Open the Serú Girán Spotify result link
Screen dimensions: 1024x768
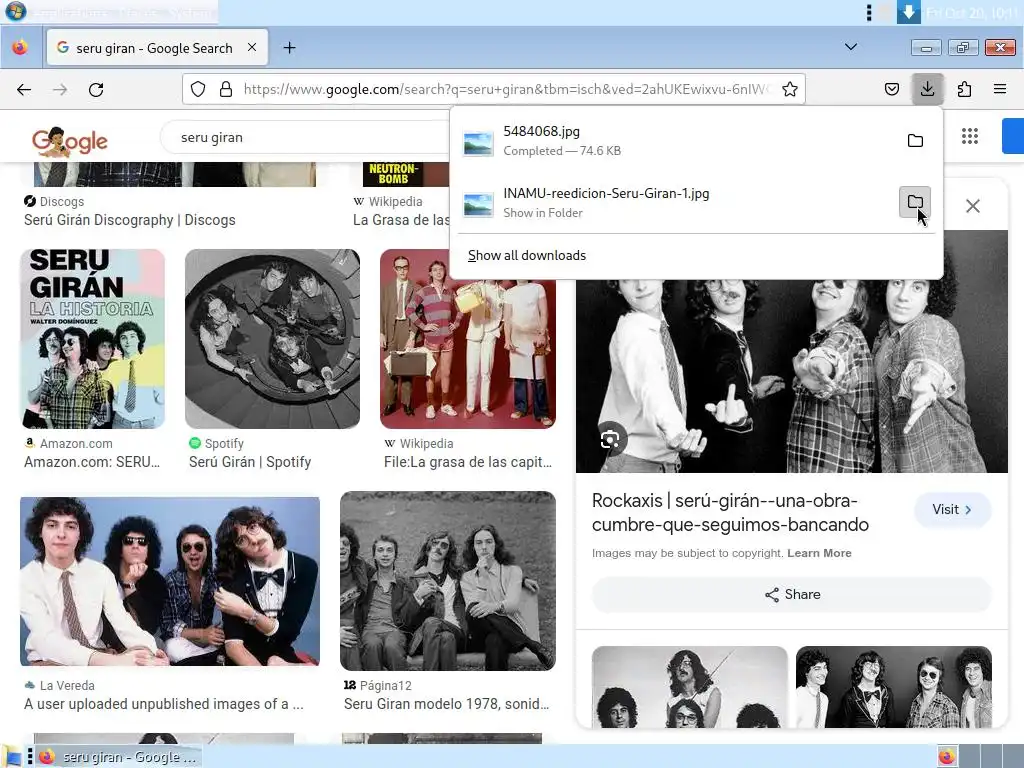(x=250, y=462)
